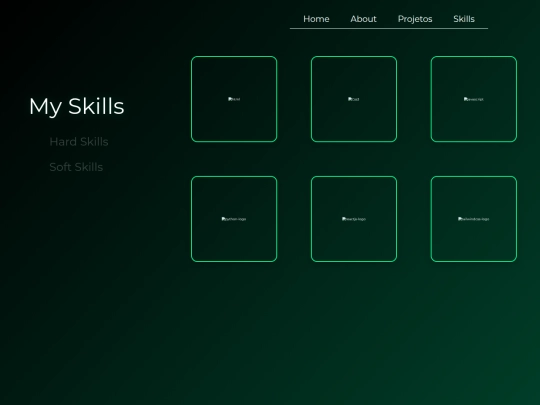Show the Soft Skills list
This screenshot has width=540, height=405.
[76, 167]
